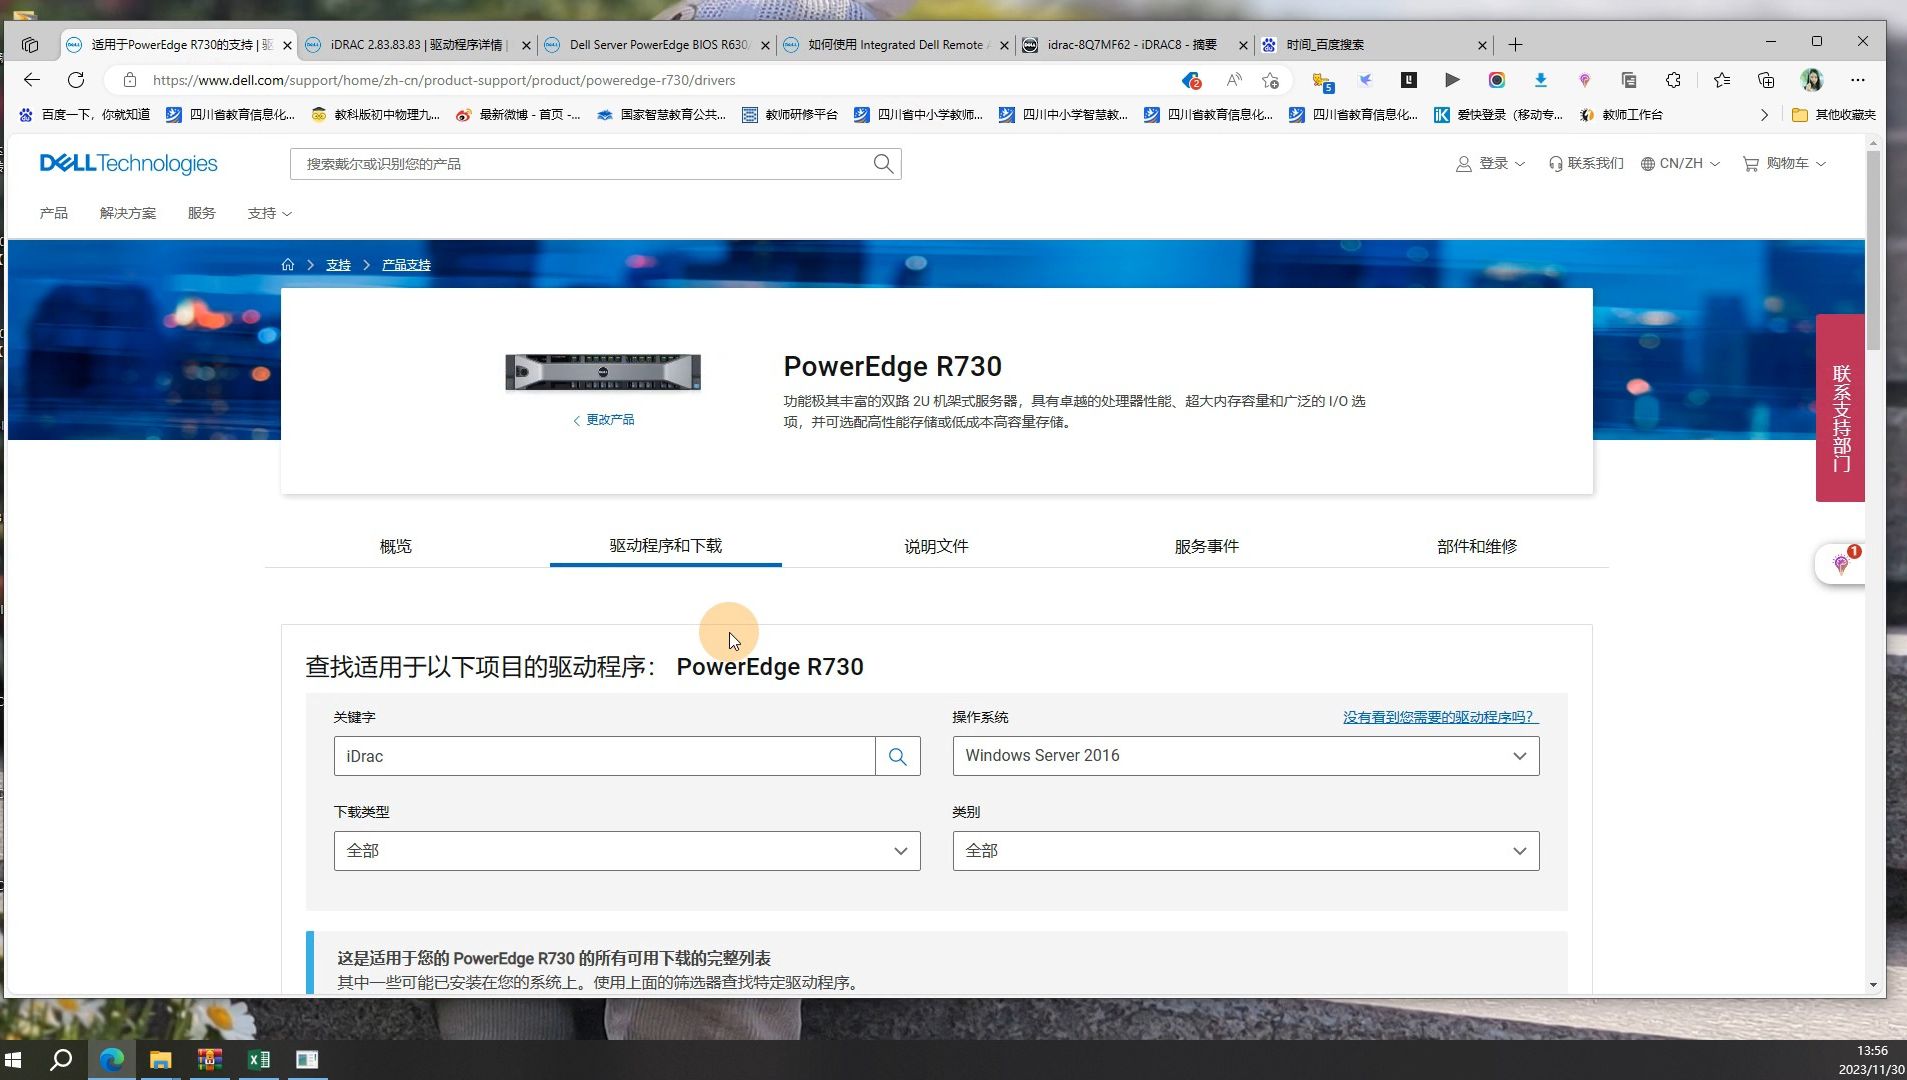Viewport: 1907px width, 1080px height.
Task: Click the keyword search magnifier button
Action: pos(898,757)
